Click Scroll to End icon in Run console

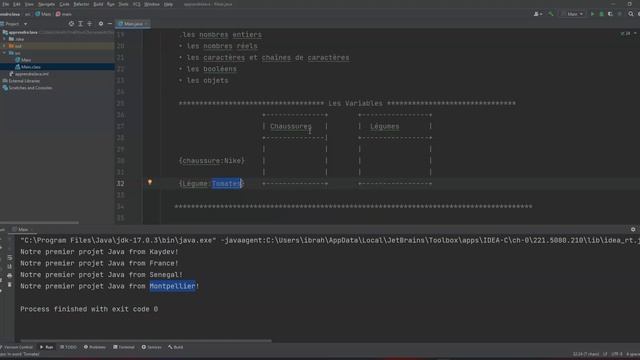pos(10,267)
